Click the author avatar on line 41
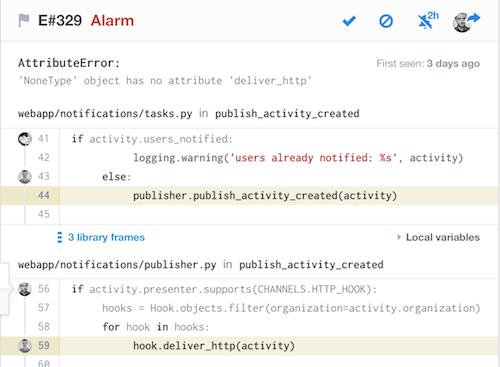Screen dimensions: 500x367 [25, 139]
